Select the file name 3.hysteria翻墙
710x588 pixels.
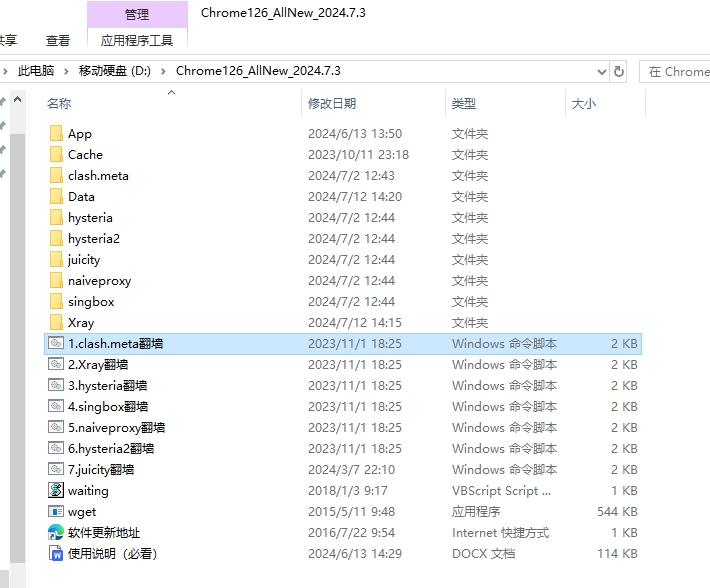[108, 386]
